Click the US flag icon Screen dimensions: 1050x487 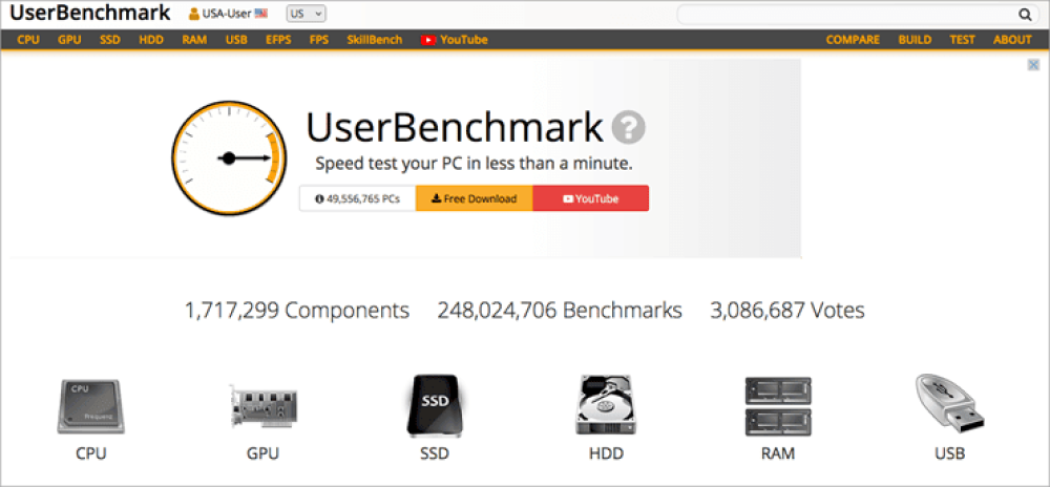260,13
